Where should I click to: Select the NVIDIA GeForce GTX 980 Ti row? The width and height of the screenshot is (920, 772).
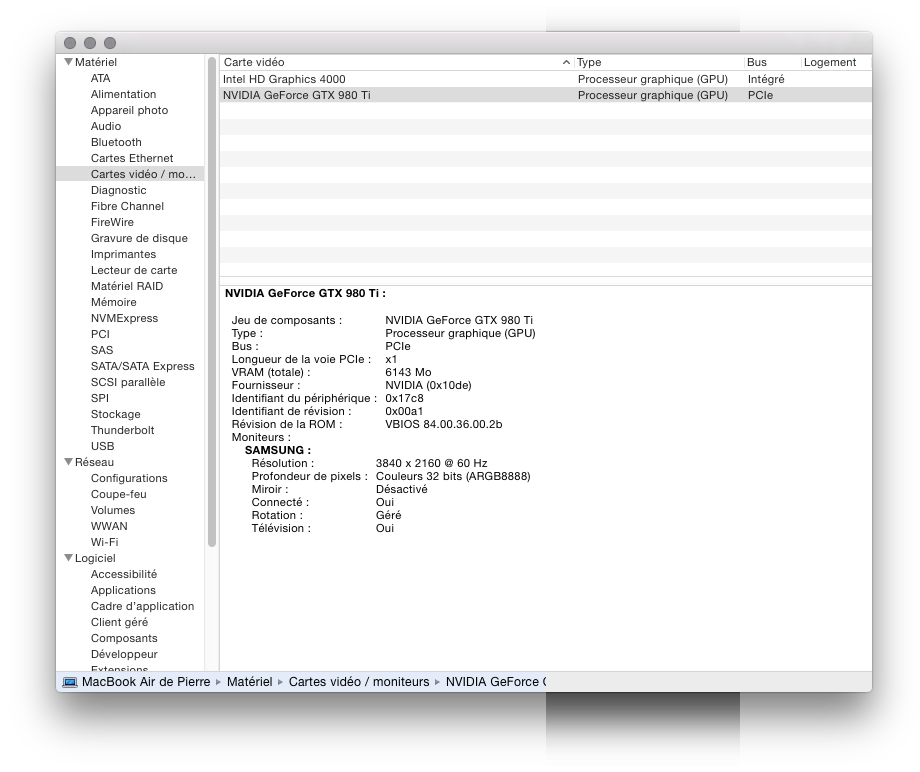tap(546, 95)
